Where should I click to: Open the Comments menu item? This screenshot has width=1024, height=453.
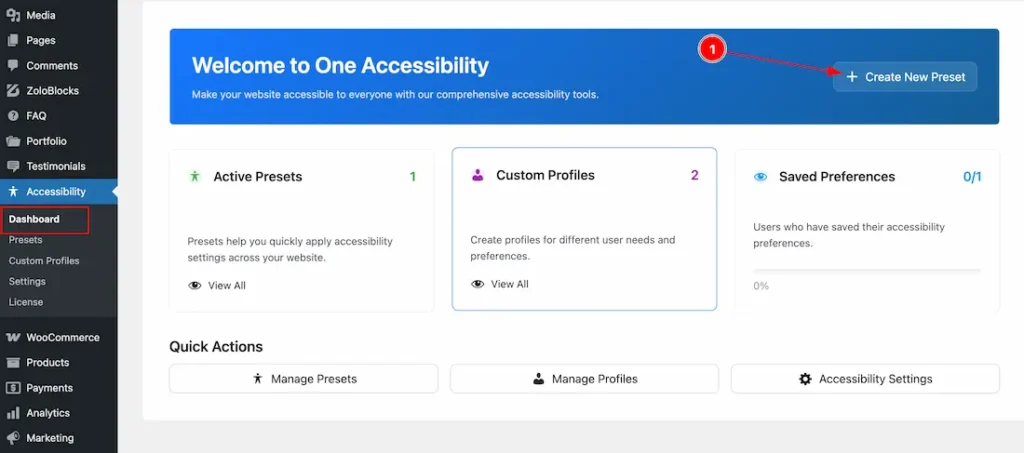52,66
